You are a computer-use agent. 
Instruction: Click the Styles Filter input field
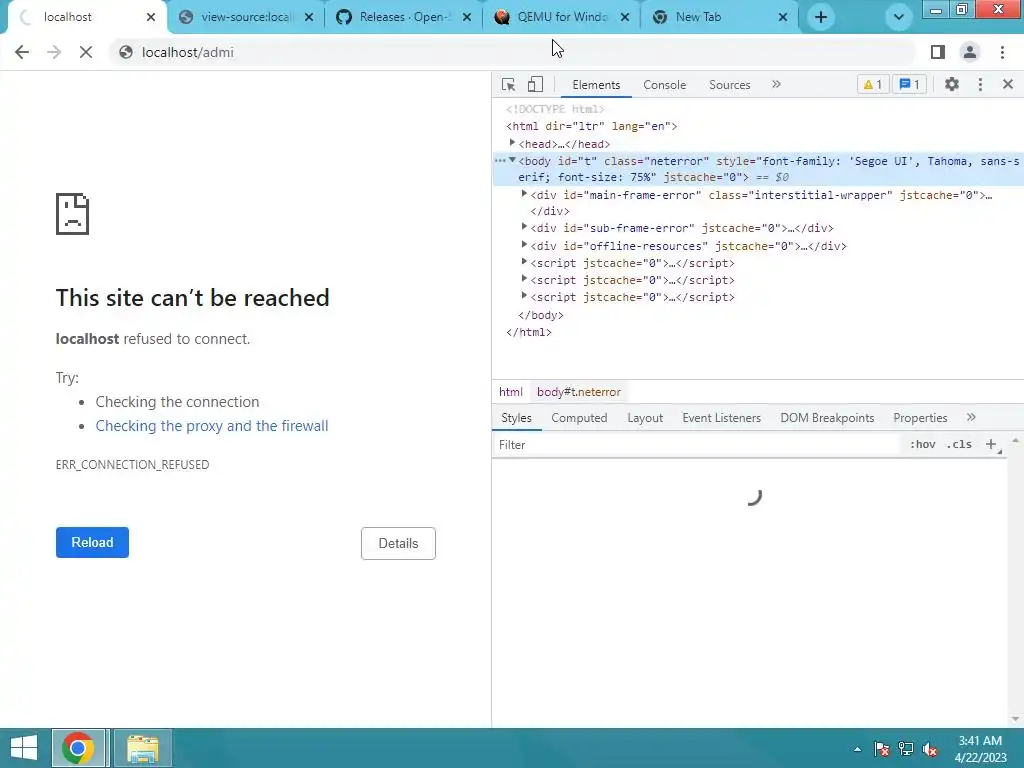pos(696,445)
